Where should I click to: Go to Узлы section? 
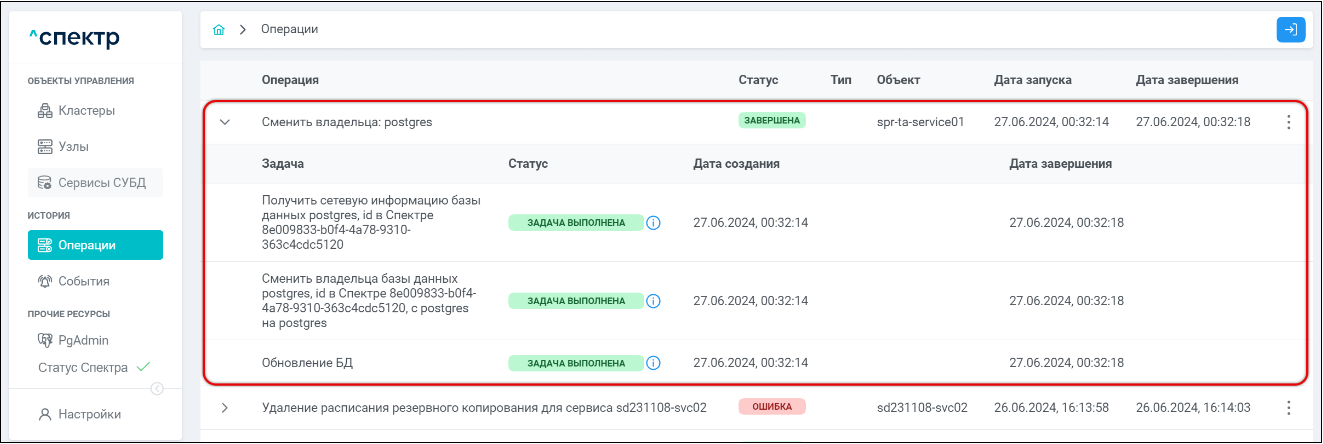[x=73, y=147]
